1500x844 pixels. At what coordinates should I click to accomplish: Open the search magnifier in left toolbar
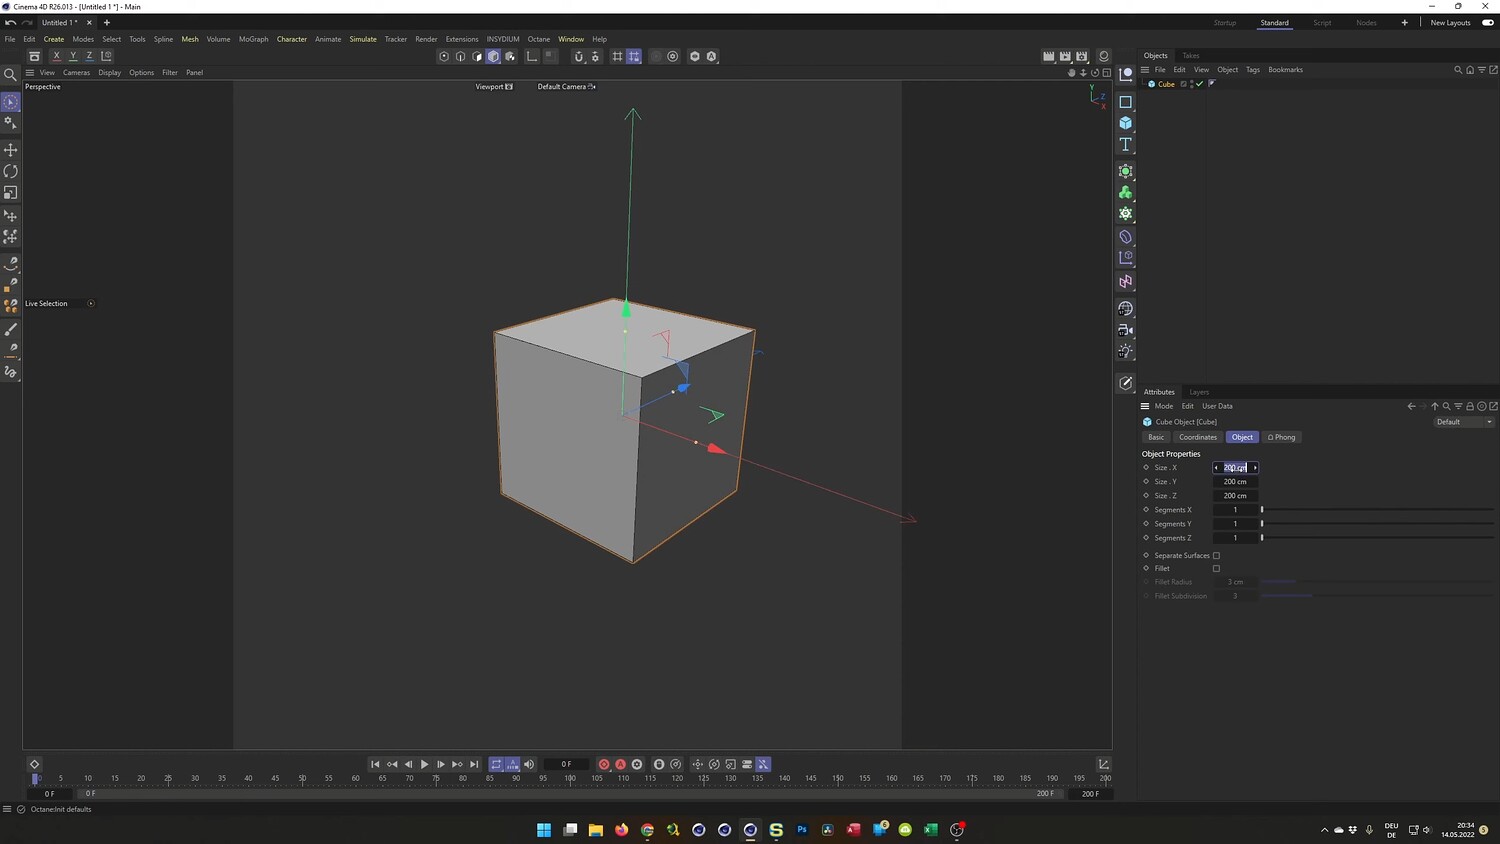click(x=11, y=75)
